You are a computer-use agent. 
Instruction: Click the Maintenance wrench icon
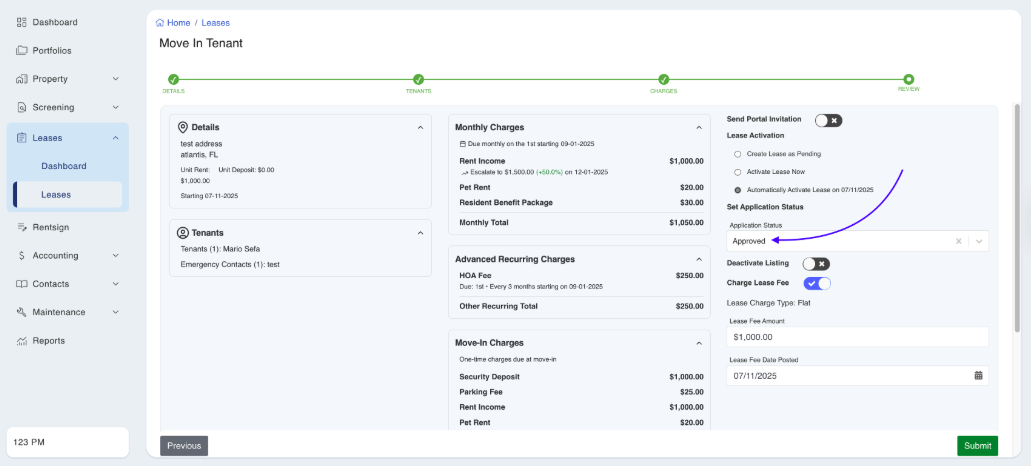point(22,312)
